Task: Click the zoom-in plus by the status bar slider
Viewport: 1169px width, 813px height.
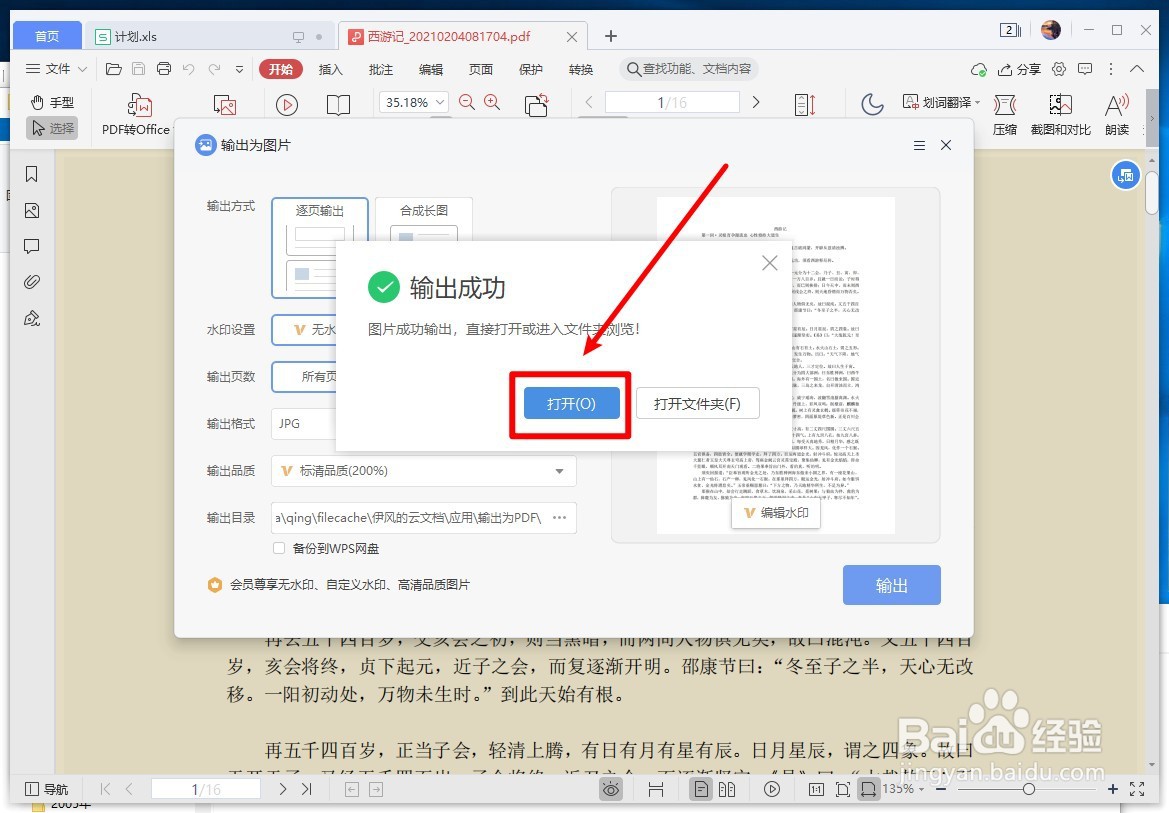Action: 1113,789
